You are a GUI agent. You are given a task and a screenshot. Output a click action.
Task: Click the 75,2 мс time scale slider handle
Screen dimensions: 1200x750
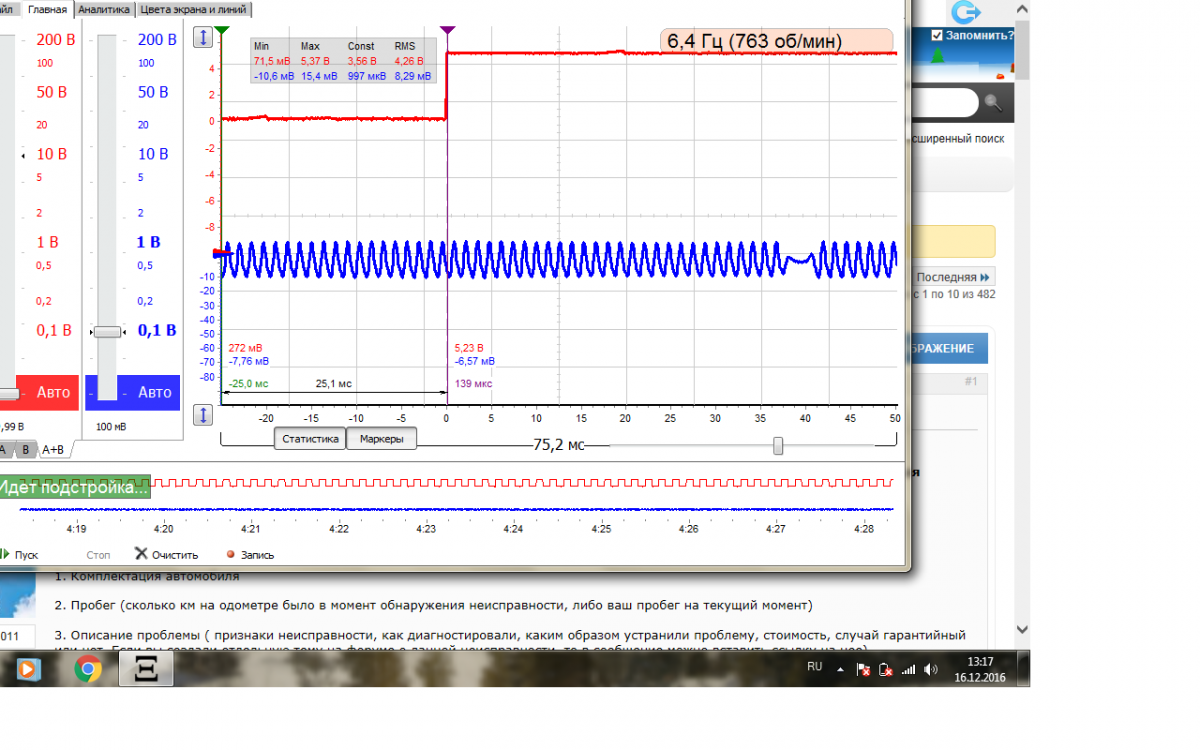(778, 446)
